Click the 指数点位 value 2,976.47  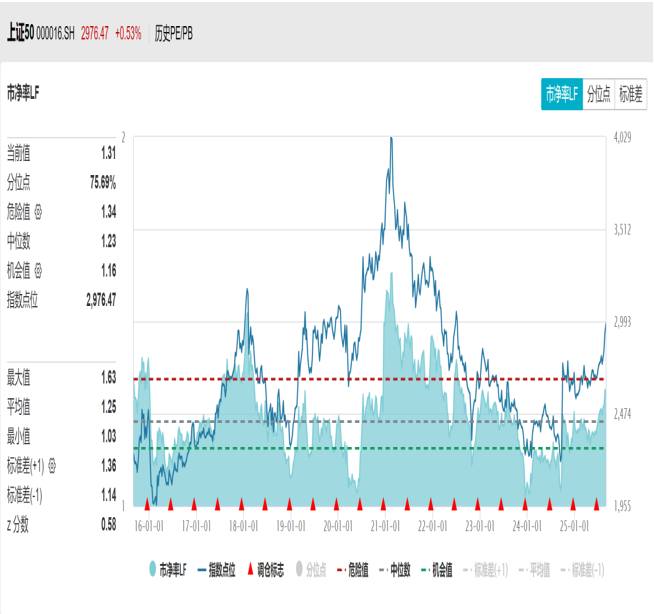click(x=101, y=300)
